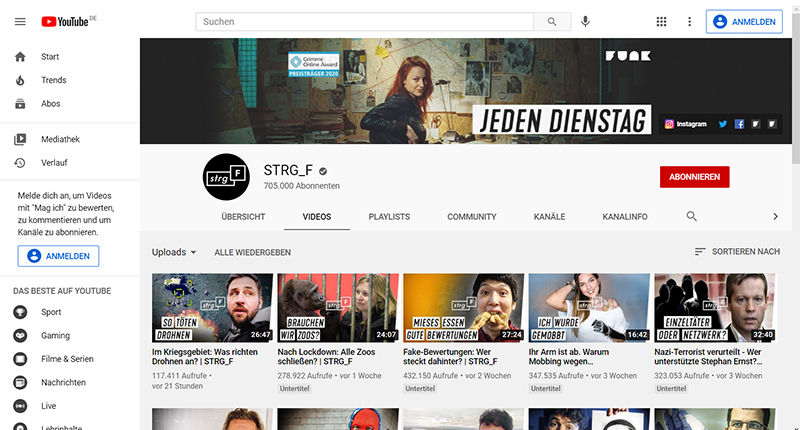Screen dimensions: 800x430
Task: Search within the channel magnifier icon
Action: 691,216
